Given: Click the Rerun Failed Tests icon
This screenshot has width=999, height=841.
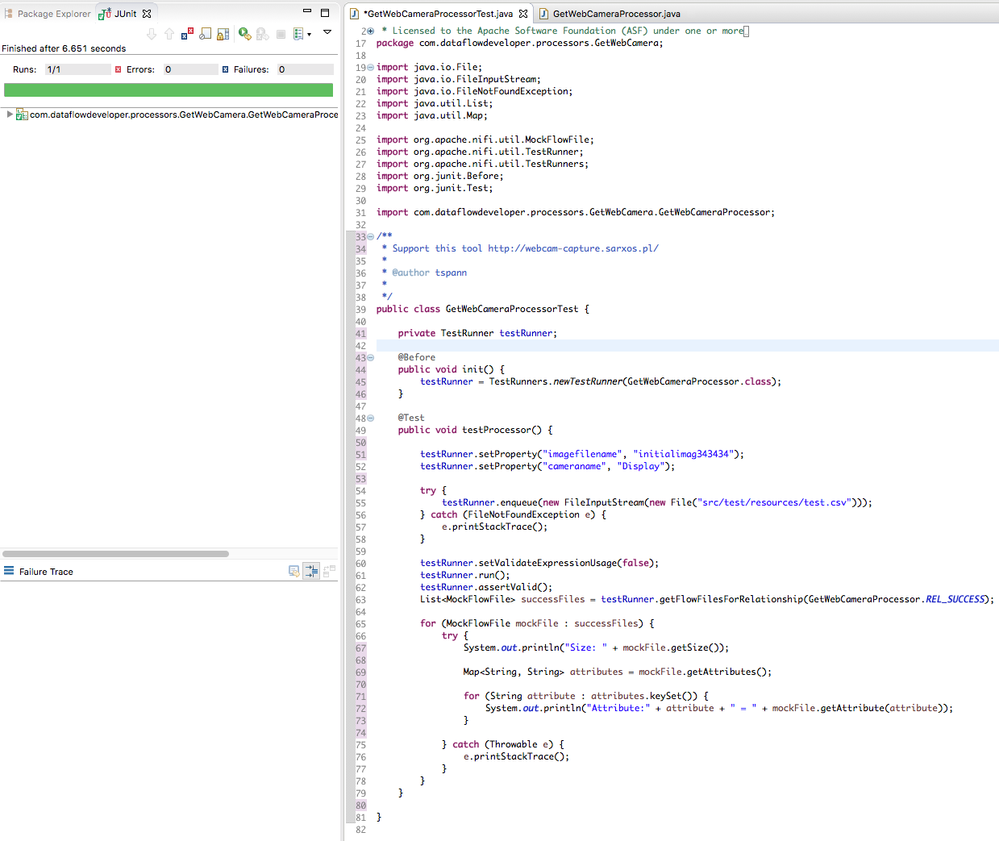Looking at the screenshot, I should 261,33.
